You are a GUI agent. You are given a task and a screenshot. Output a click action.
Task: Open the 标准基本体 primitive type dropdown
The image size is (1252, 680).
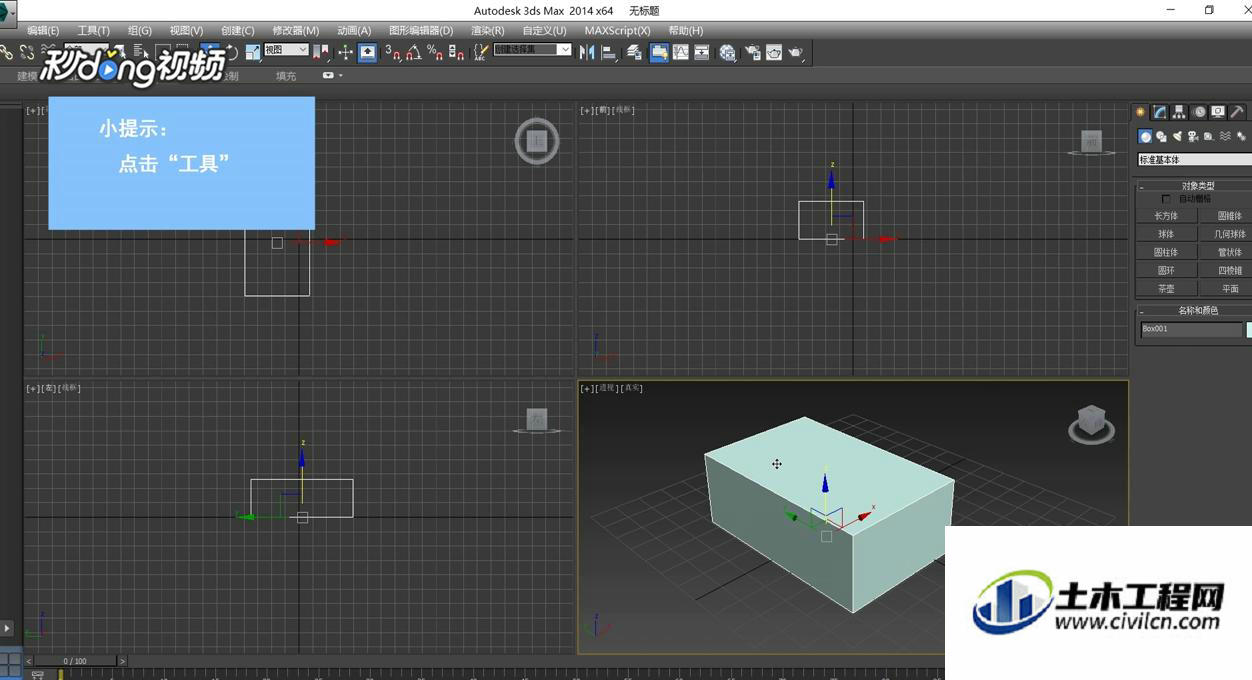coord(1195,160)
